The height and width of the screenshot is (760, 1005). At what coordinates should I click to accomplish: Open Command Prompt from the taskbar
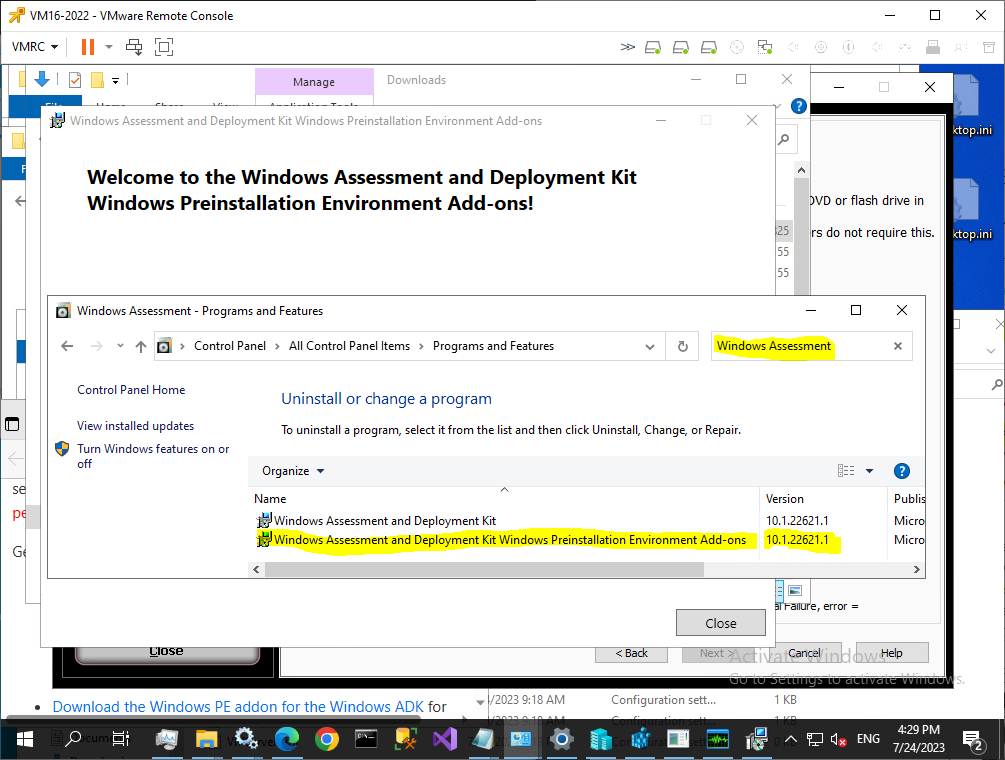(367, 739)
